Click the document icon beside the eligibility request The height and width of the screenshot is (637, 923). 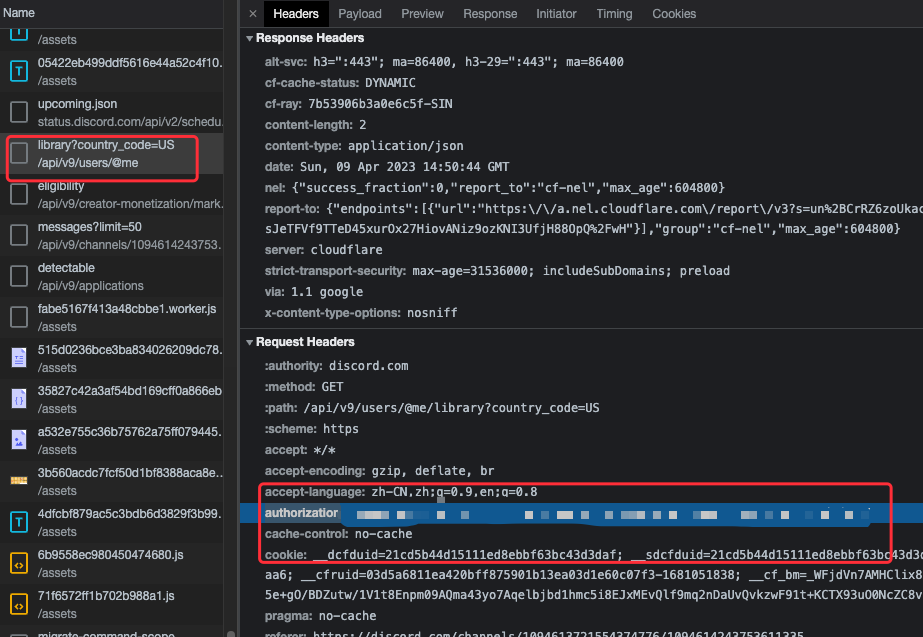click(x=17, y=194)
